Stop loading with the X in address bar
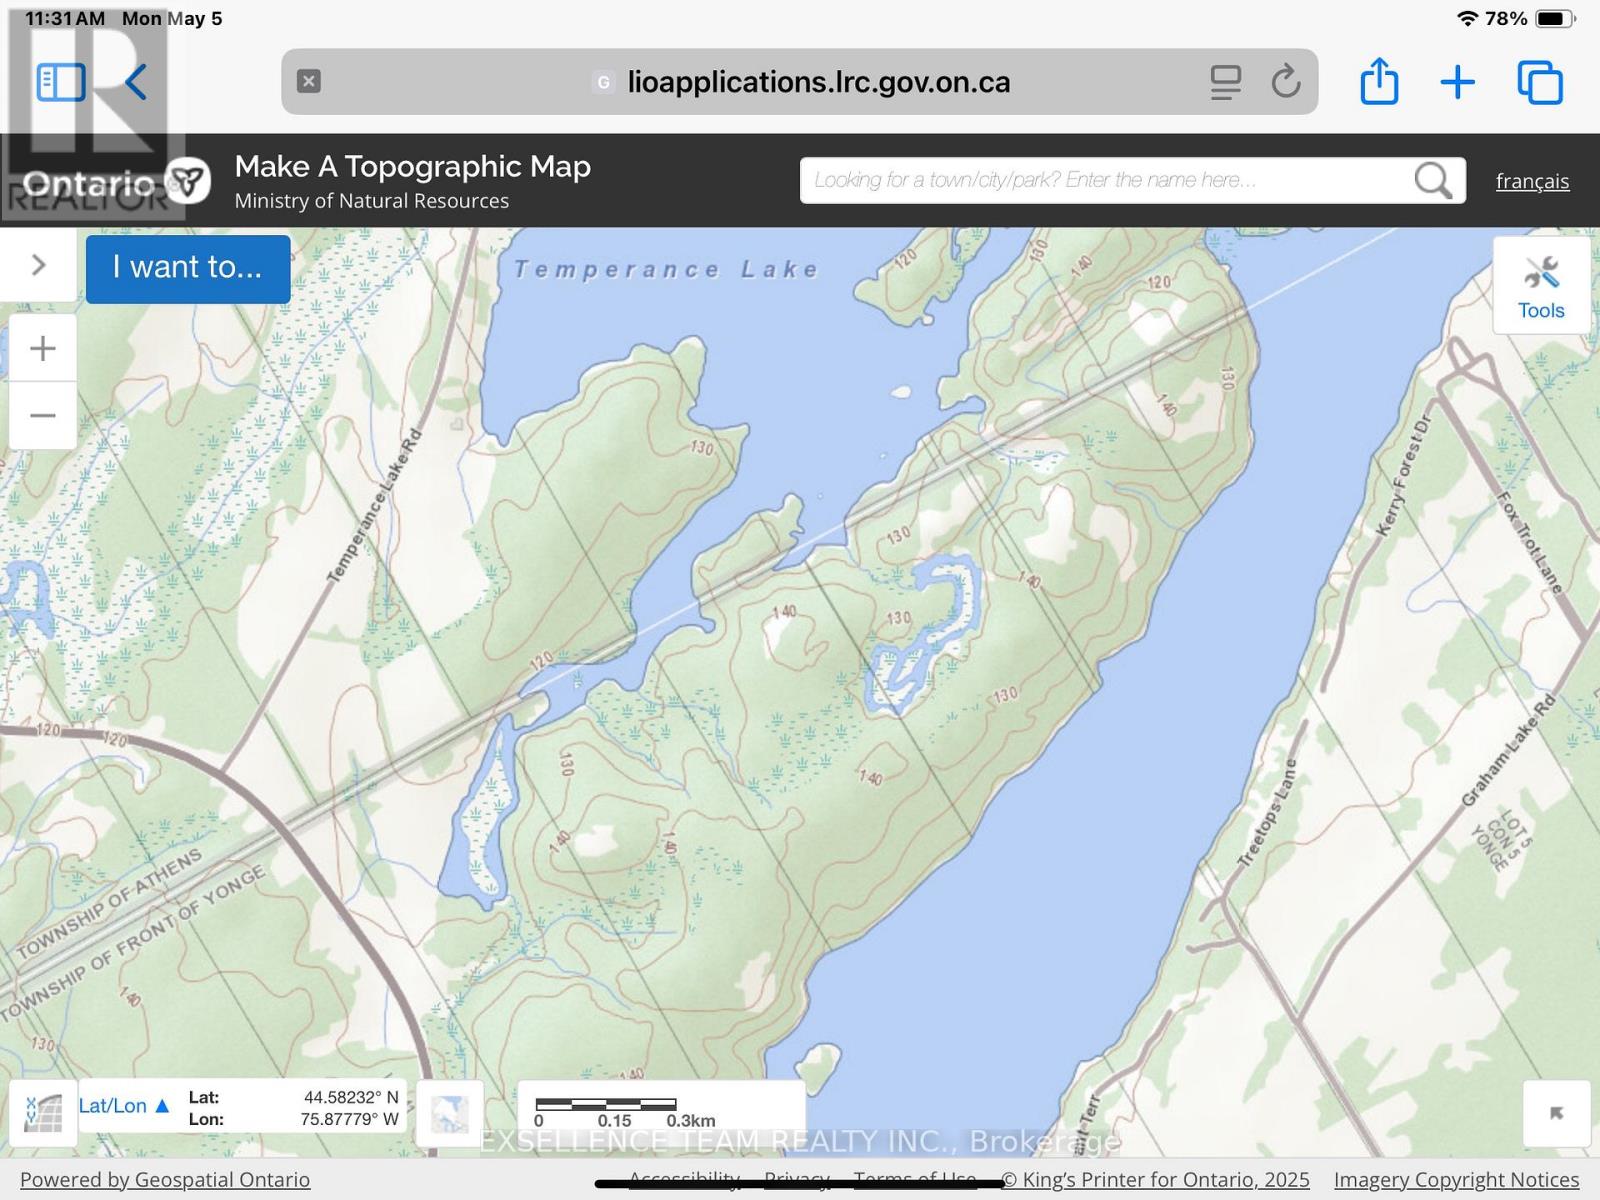The width and height of the screenshot is (1600, 1200). point(309,81)
